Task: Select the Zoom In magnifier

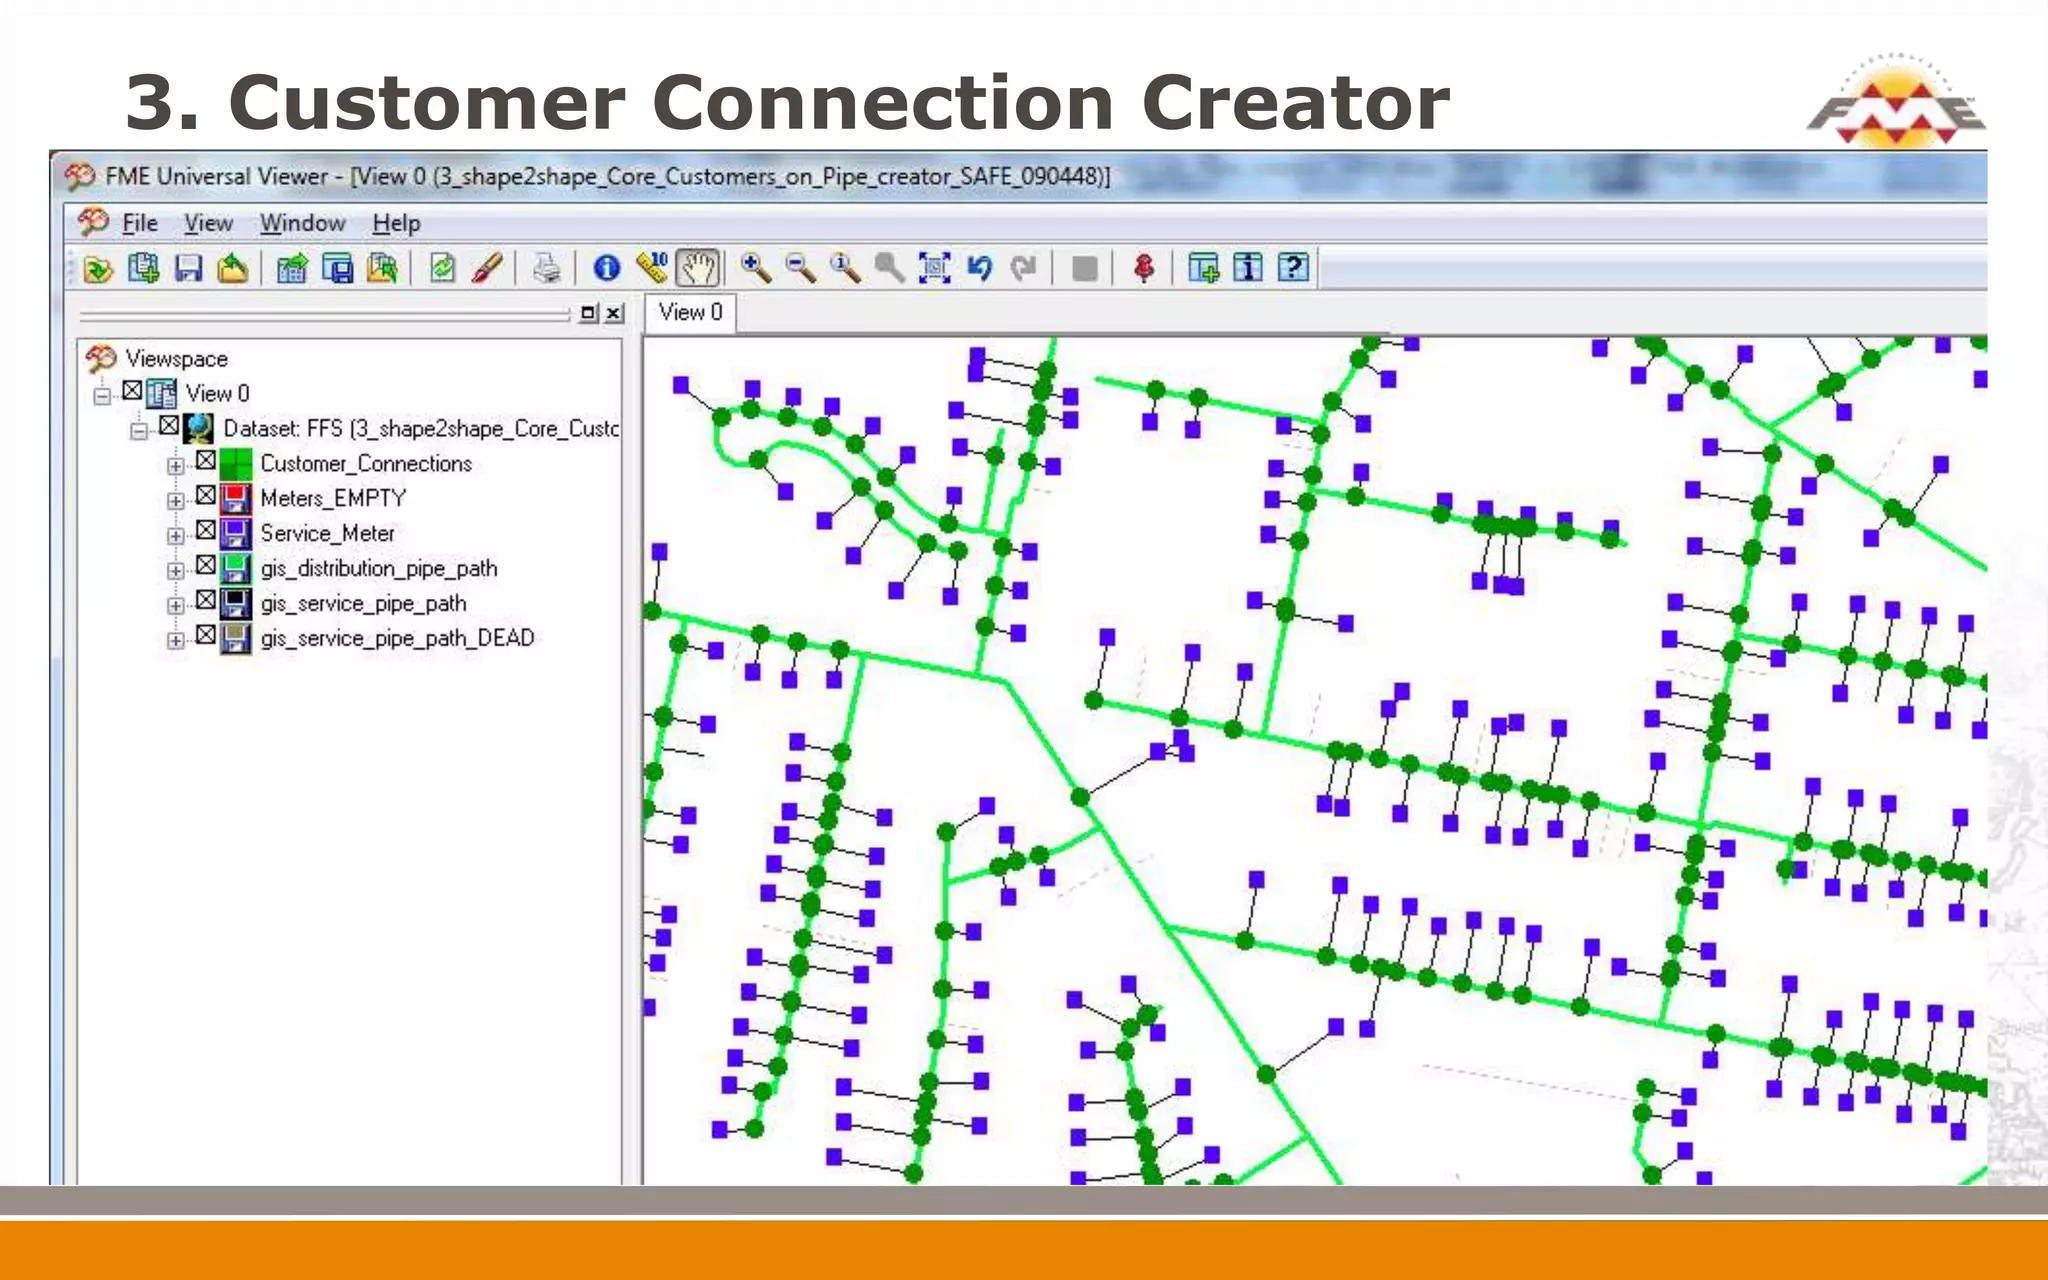Action: click(x=756, y=269)
